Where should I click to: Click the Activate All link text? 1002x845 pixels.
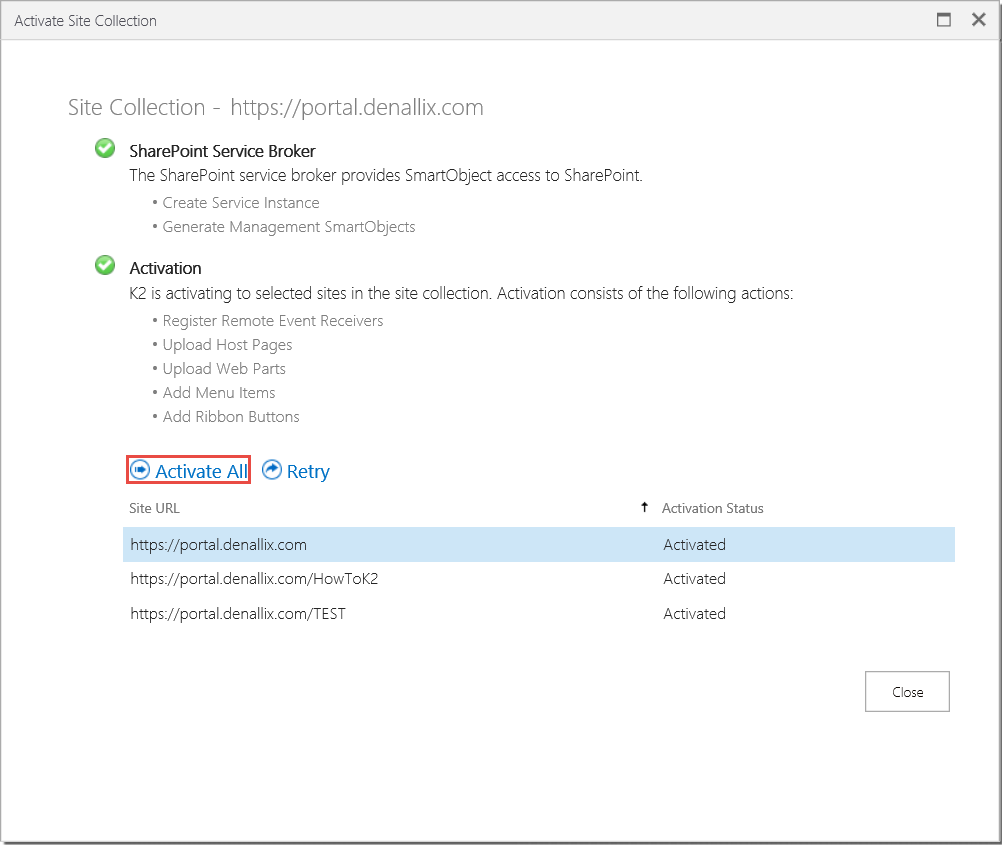(x=201, y=472)
